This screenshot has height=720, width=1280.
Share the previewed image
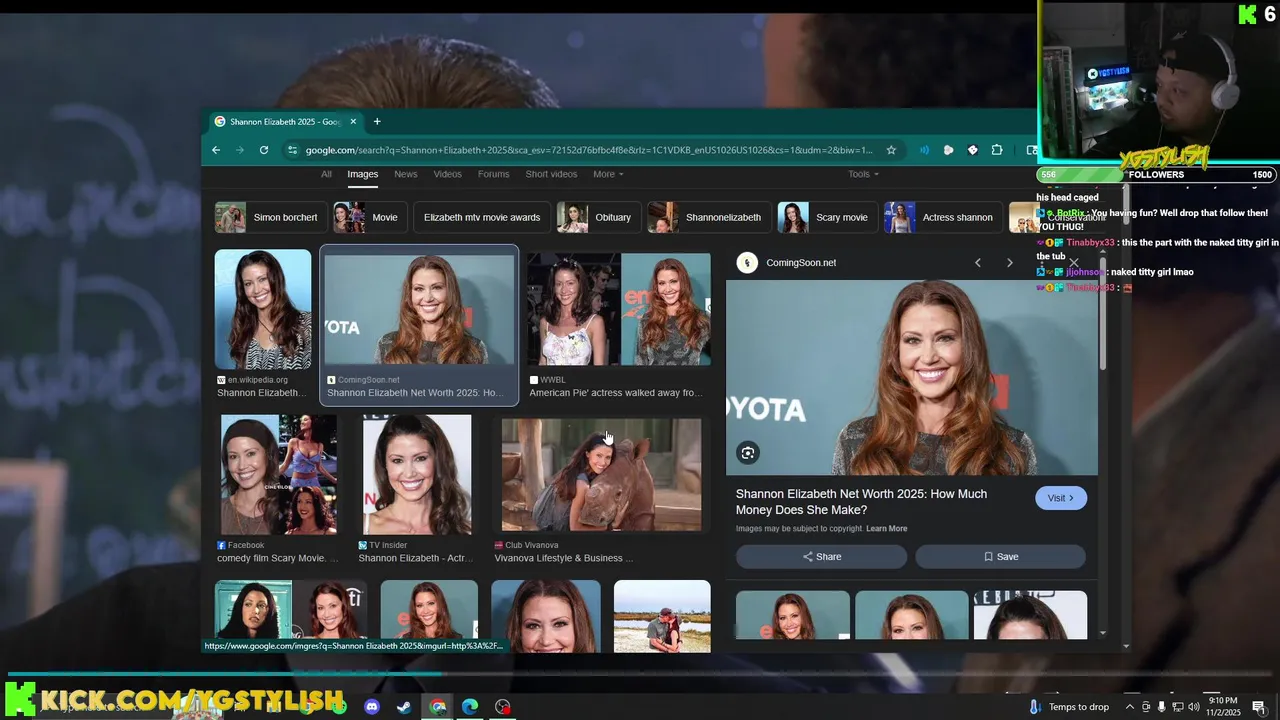tap(821, 557)
